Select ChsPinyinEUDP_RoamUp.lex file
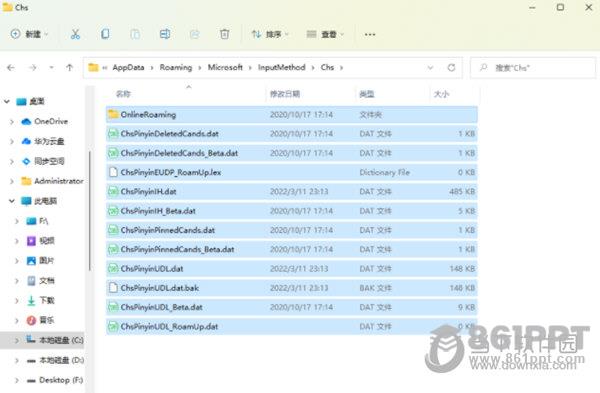 click(292, 172)
